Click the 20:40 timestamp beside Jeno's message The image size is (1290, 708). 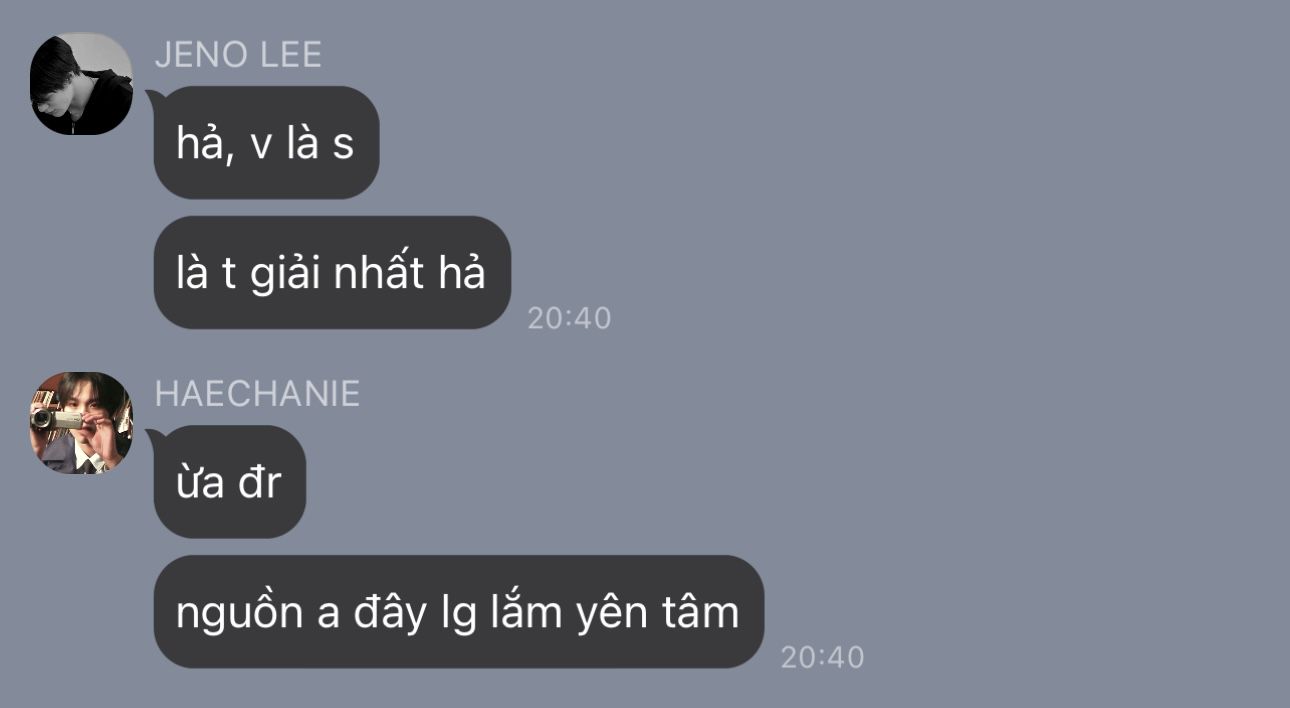pyautogui.click(x=569, y=318)
